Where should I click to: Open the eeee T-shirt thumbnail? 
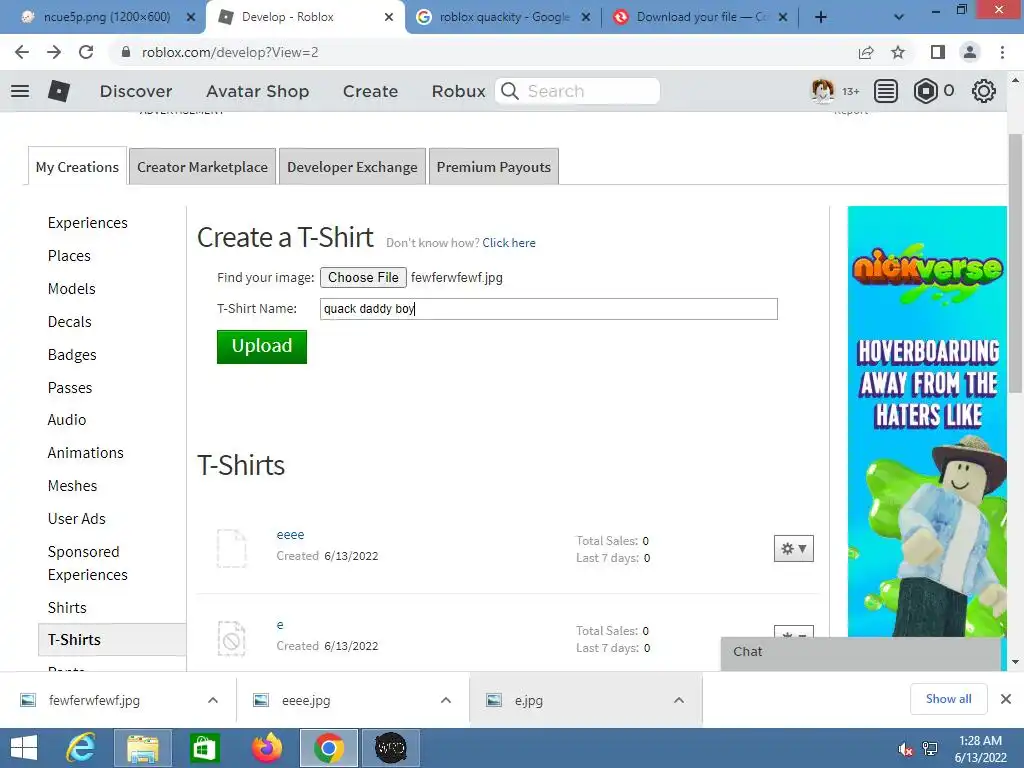click(232, 548)
